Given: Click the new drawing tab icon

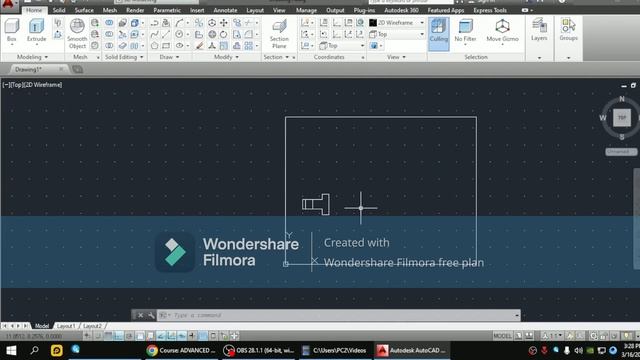Looking at the screenshot, I should coord(78,69).
